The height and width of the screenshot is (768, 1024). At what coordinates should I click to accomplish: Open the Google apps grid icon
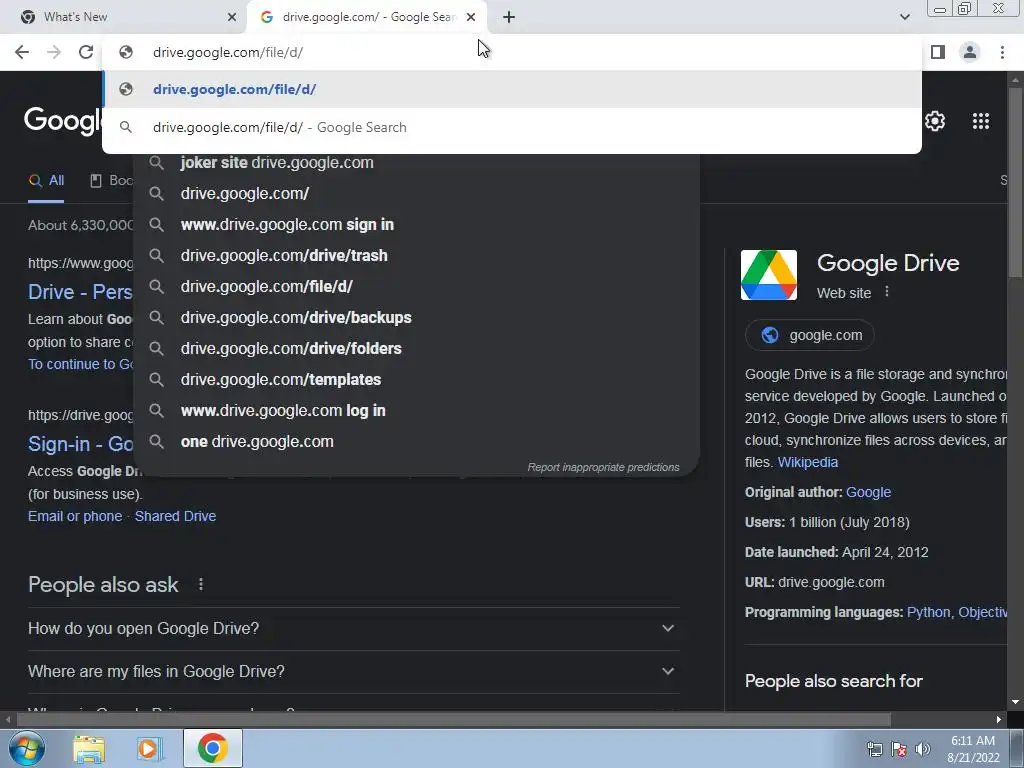[981, 121]
